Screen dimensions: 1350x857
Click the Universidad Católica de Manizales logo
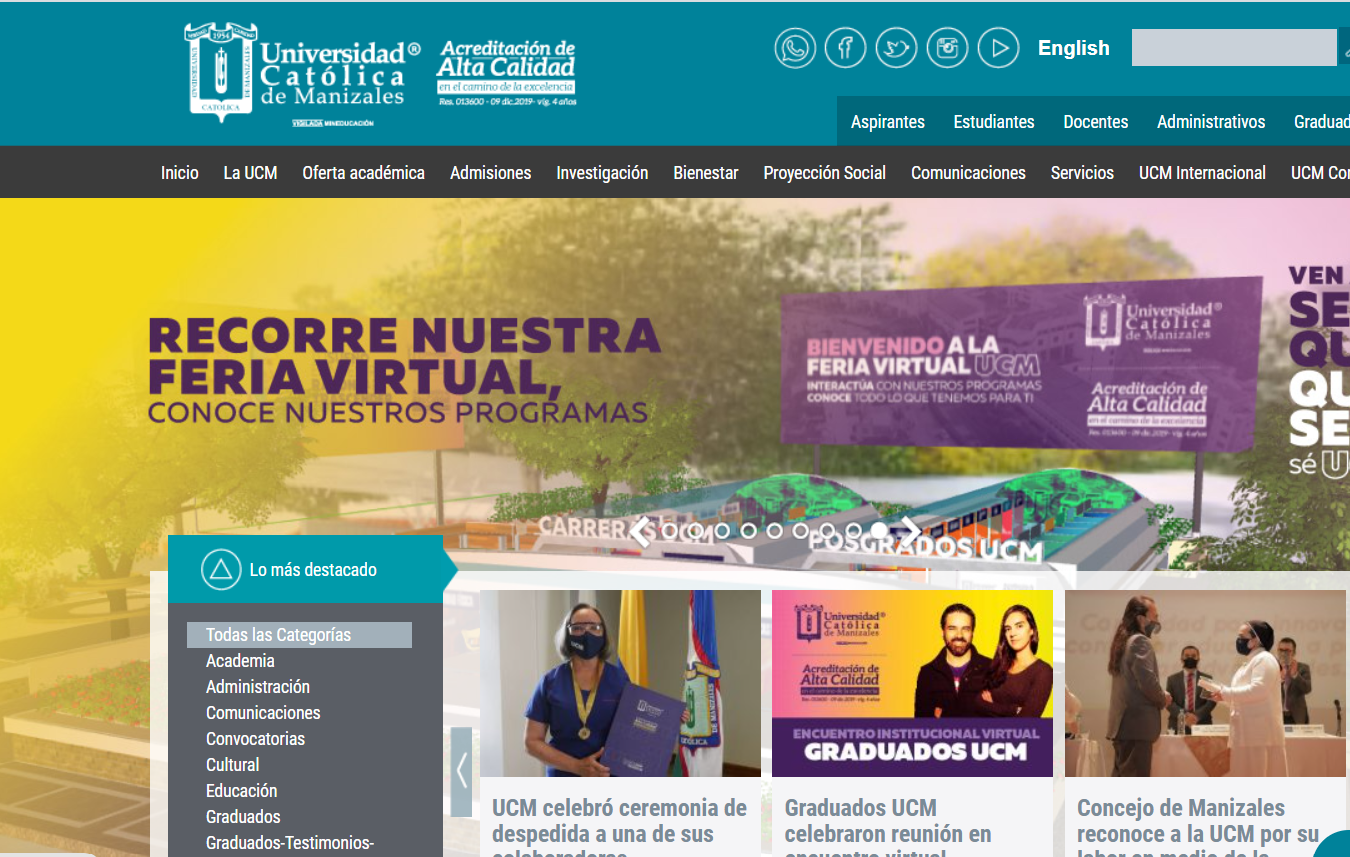[x=303, y=74]
